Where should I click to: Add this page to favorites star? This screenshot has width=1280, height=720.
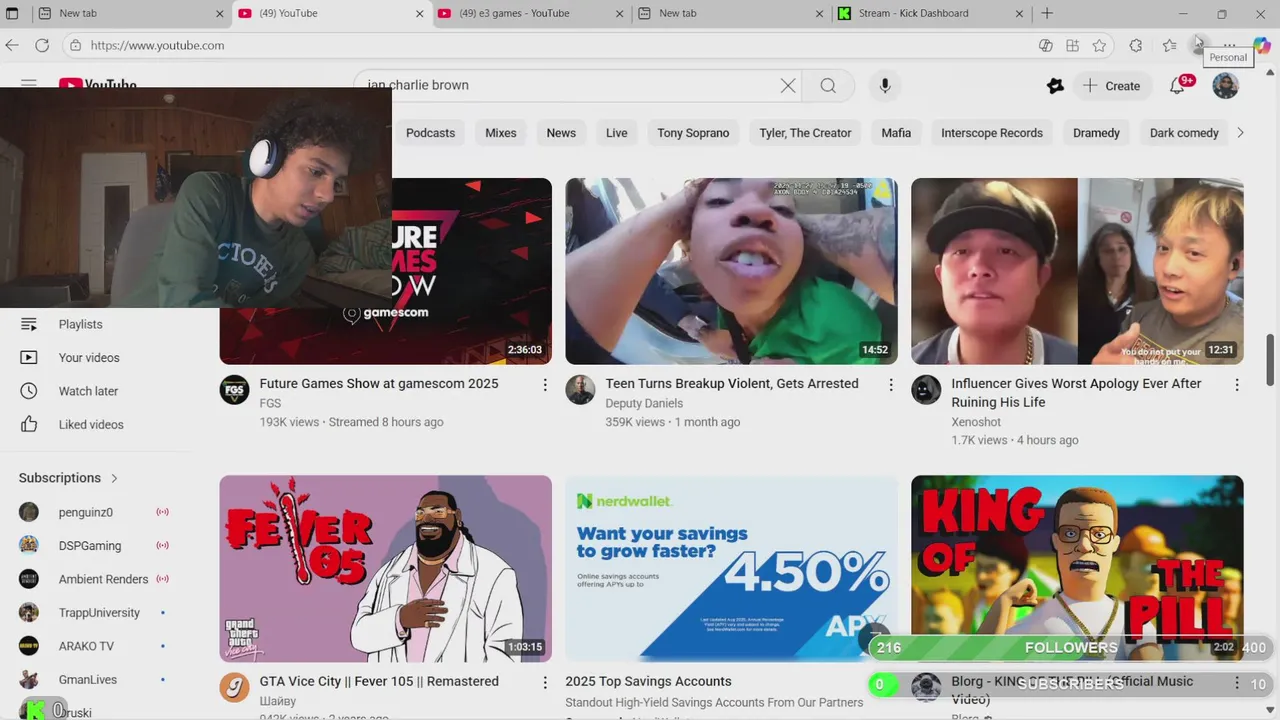click(x=1099, y=45)
